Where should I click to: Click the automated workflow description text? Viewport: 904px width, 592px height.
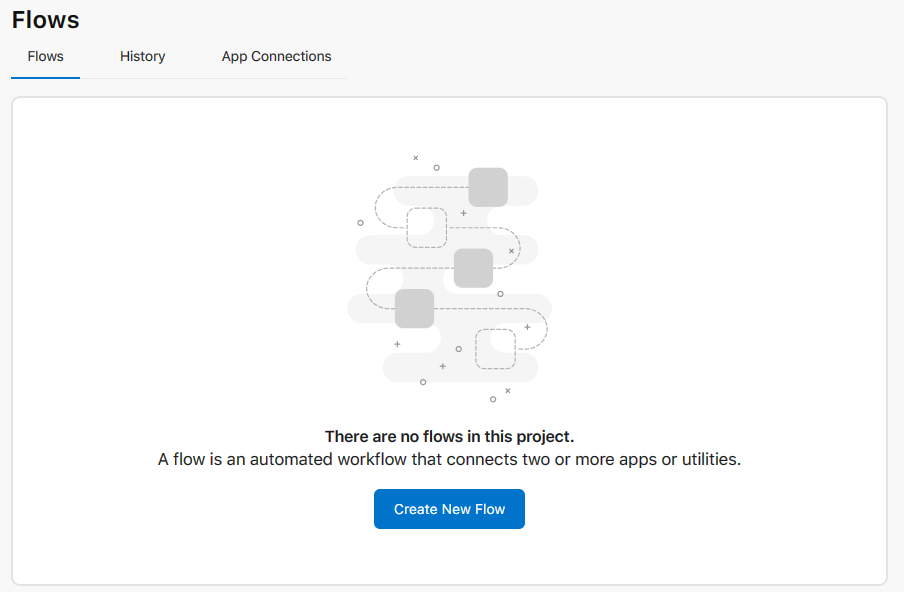pos(449,461)
